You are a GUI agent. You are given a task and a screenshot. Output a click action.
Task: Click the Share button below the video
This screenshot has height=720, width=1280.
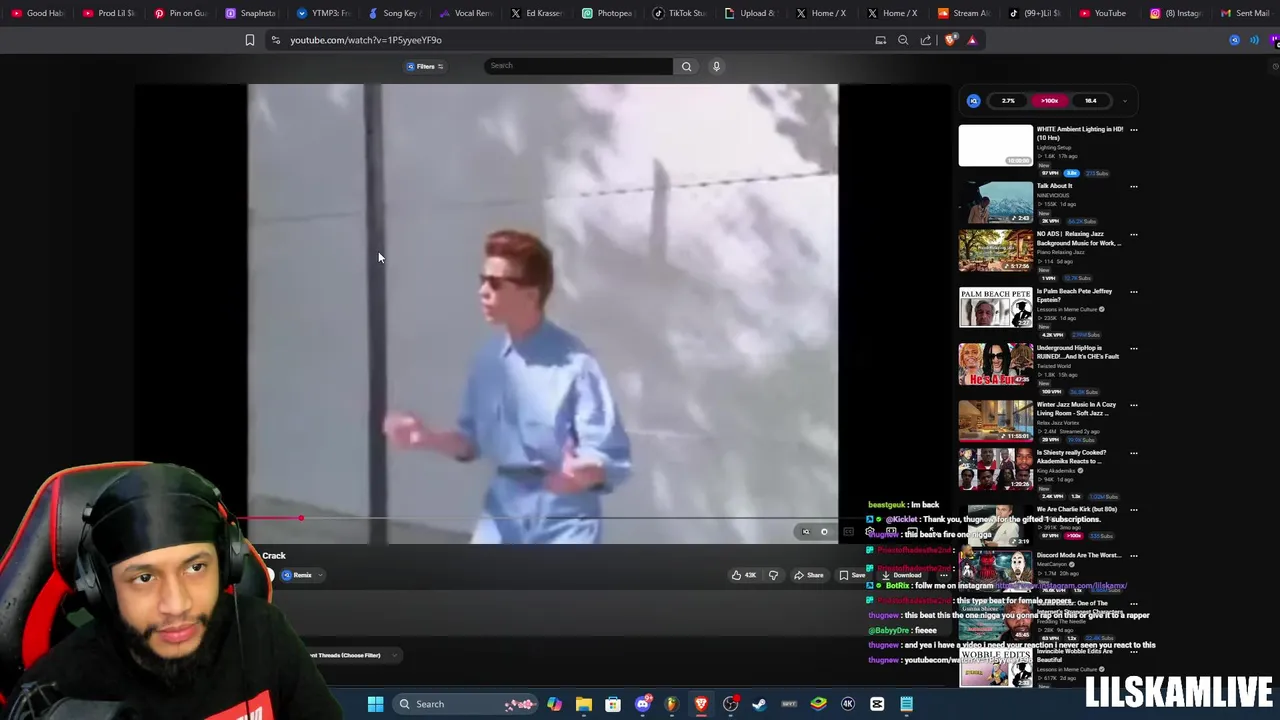coord(809,575)
